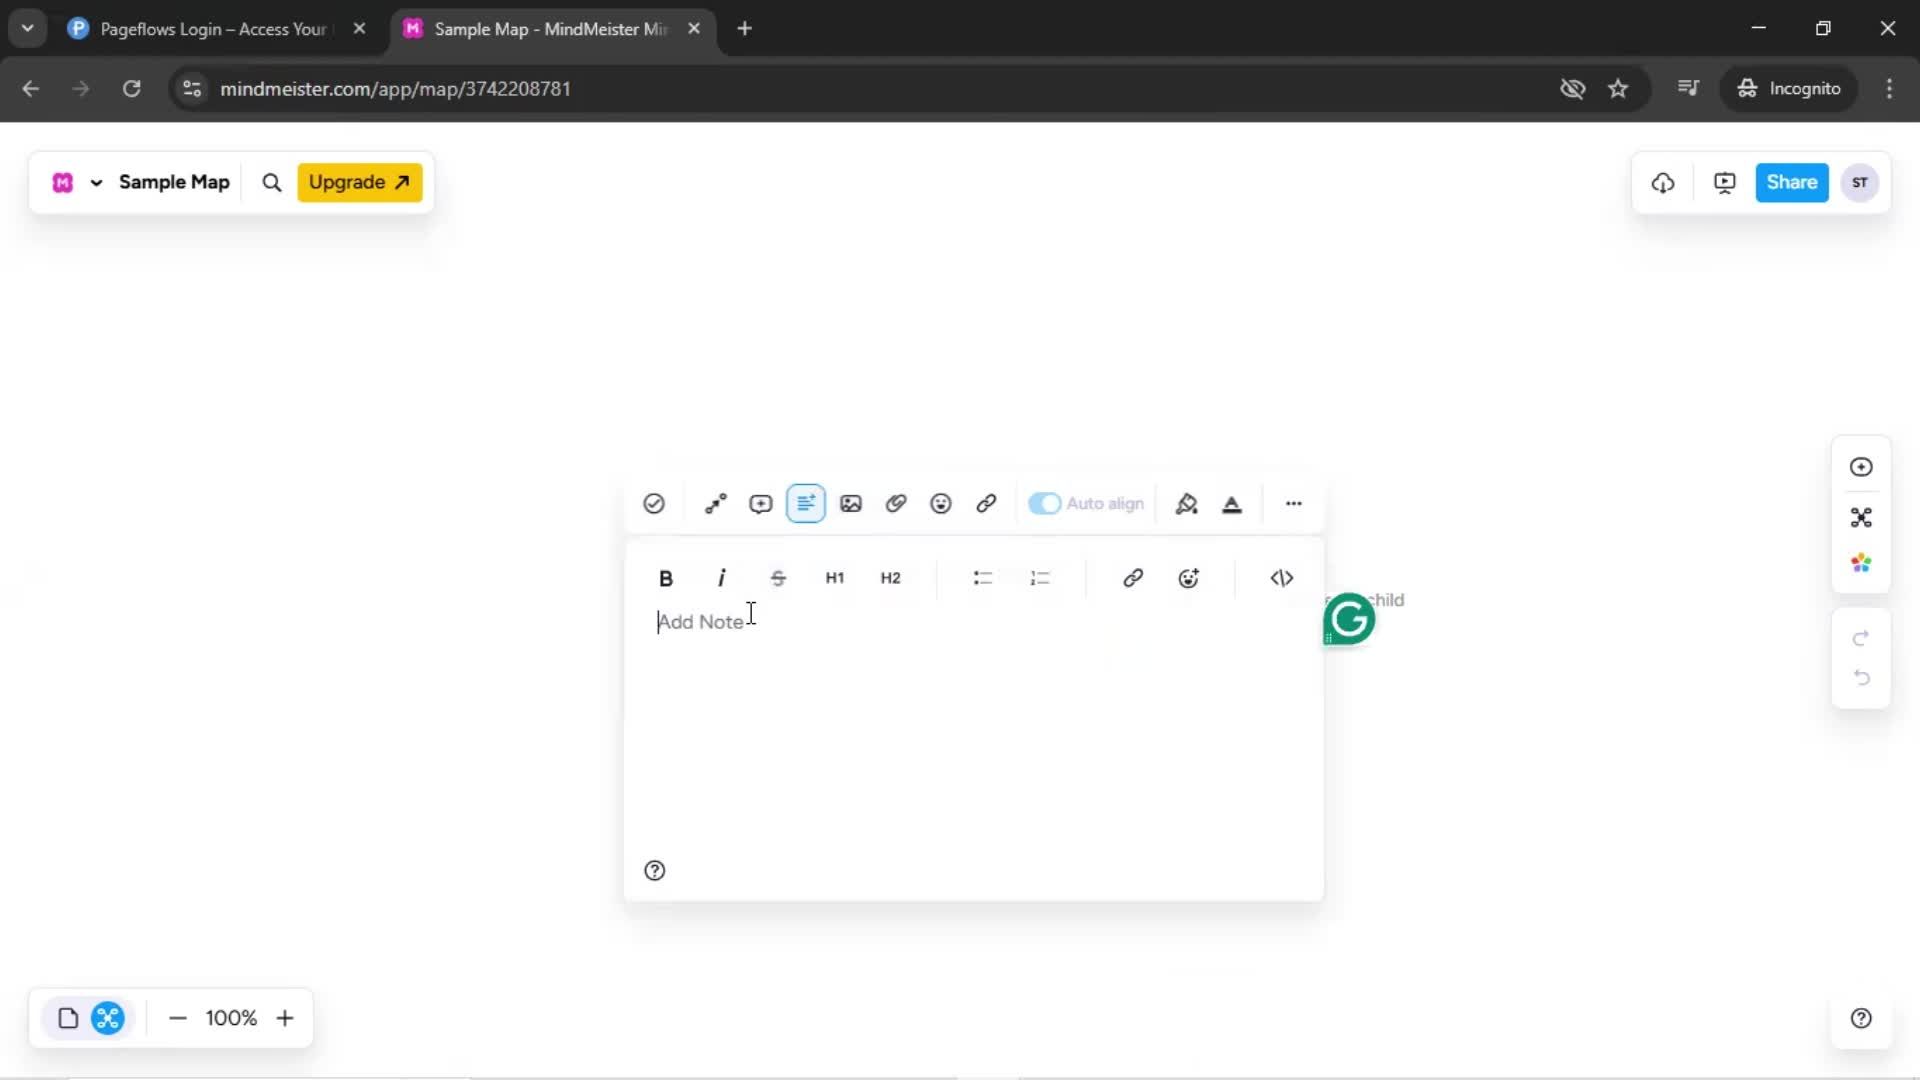The image size is (1920, 1080).
Task: View site information icon
Action: tap(192, 89)
